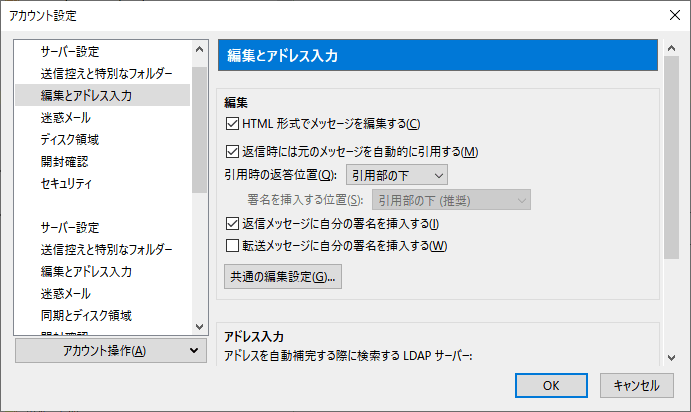The width and height of the screenshot is (691, 412).
Task: Click アドレス入力 section heading
Action: [x=254, y=337]
